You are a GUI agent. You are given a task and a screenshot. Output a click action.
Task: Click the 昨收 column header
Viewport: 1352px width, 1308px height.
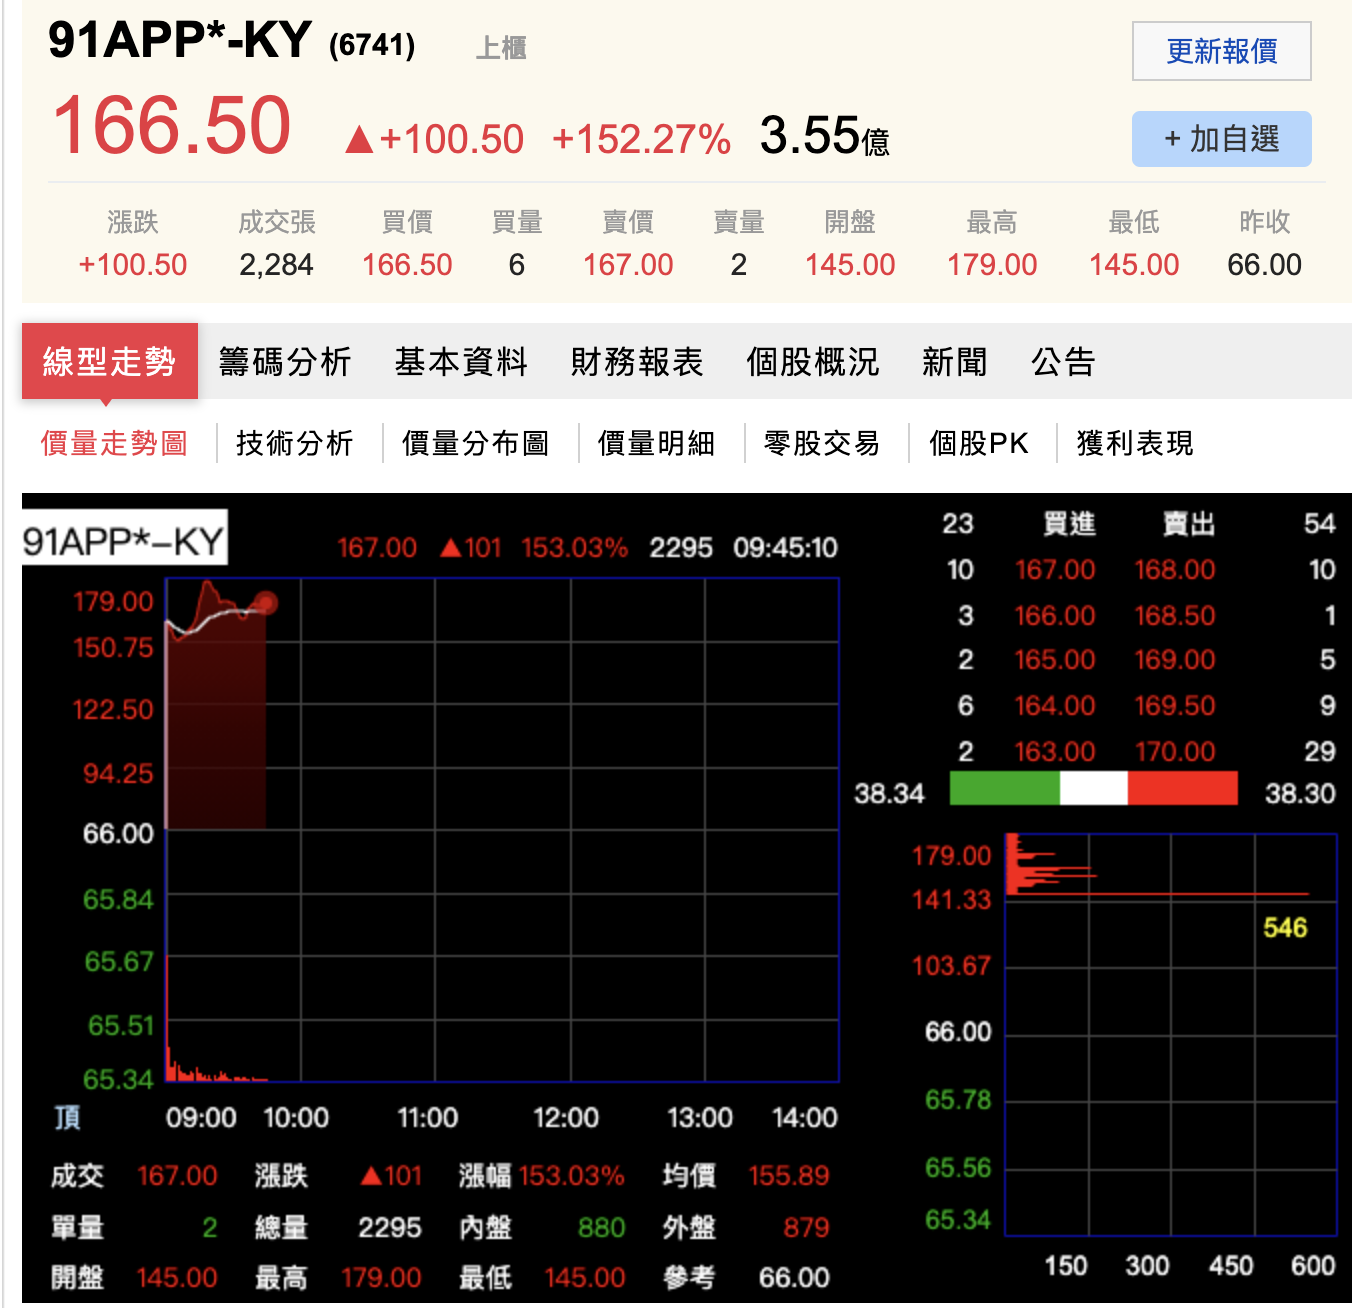1265,222
